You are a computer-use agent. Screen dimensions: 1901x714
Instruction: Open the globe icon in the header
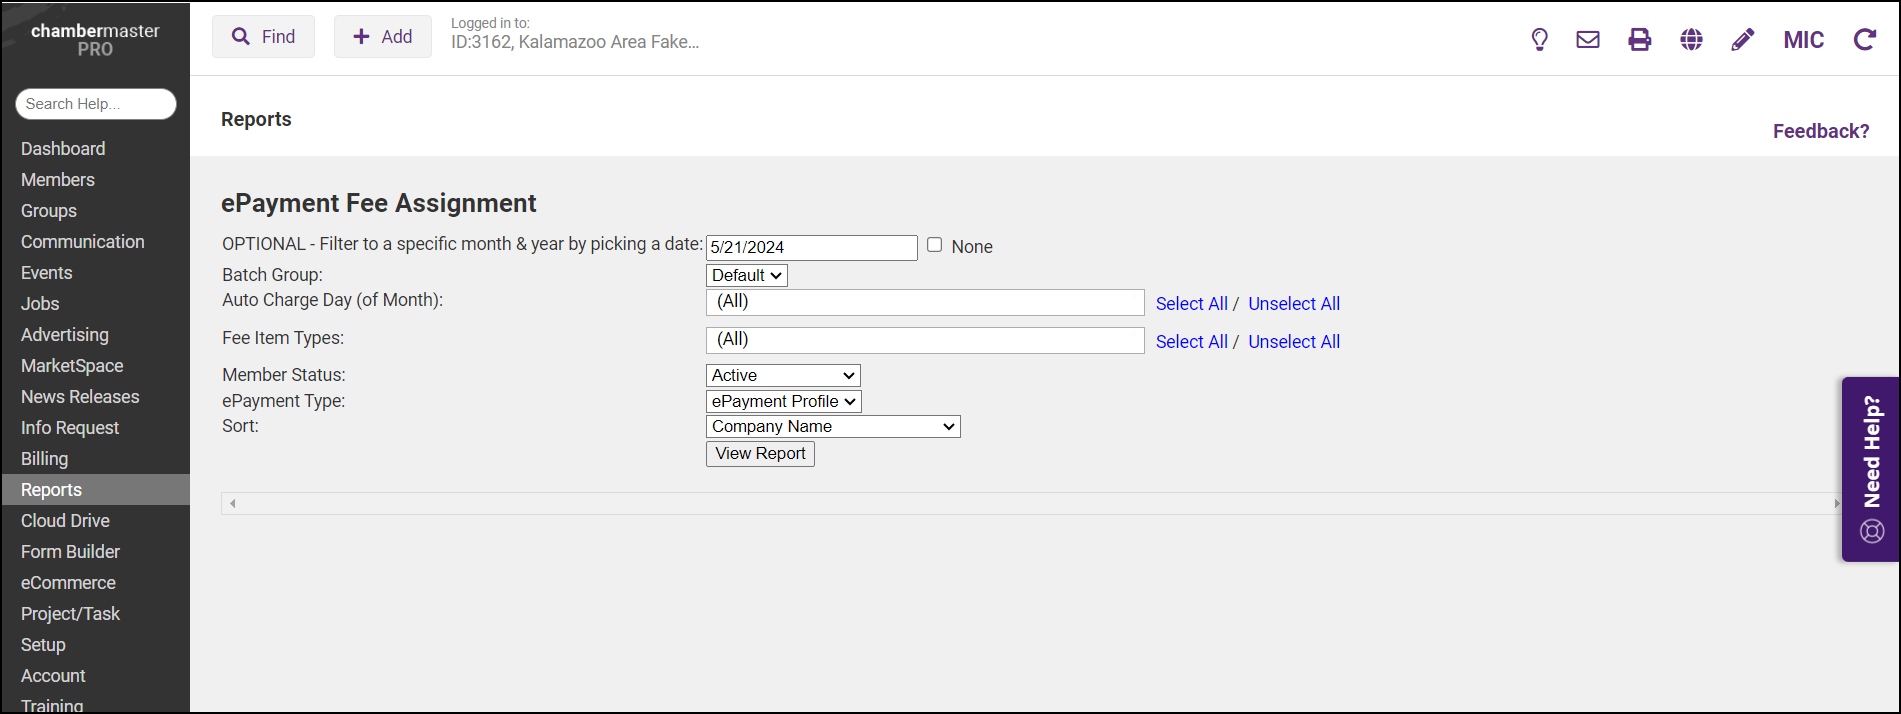coord(1691,40)
